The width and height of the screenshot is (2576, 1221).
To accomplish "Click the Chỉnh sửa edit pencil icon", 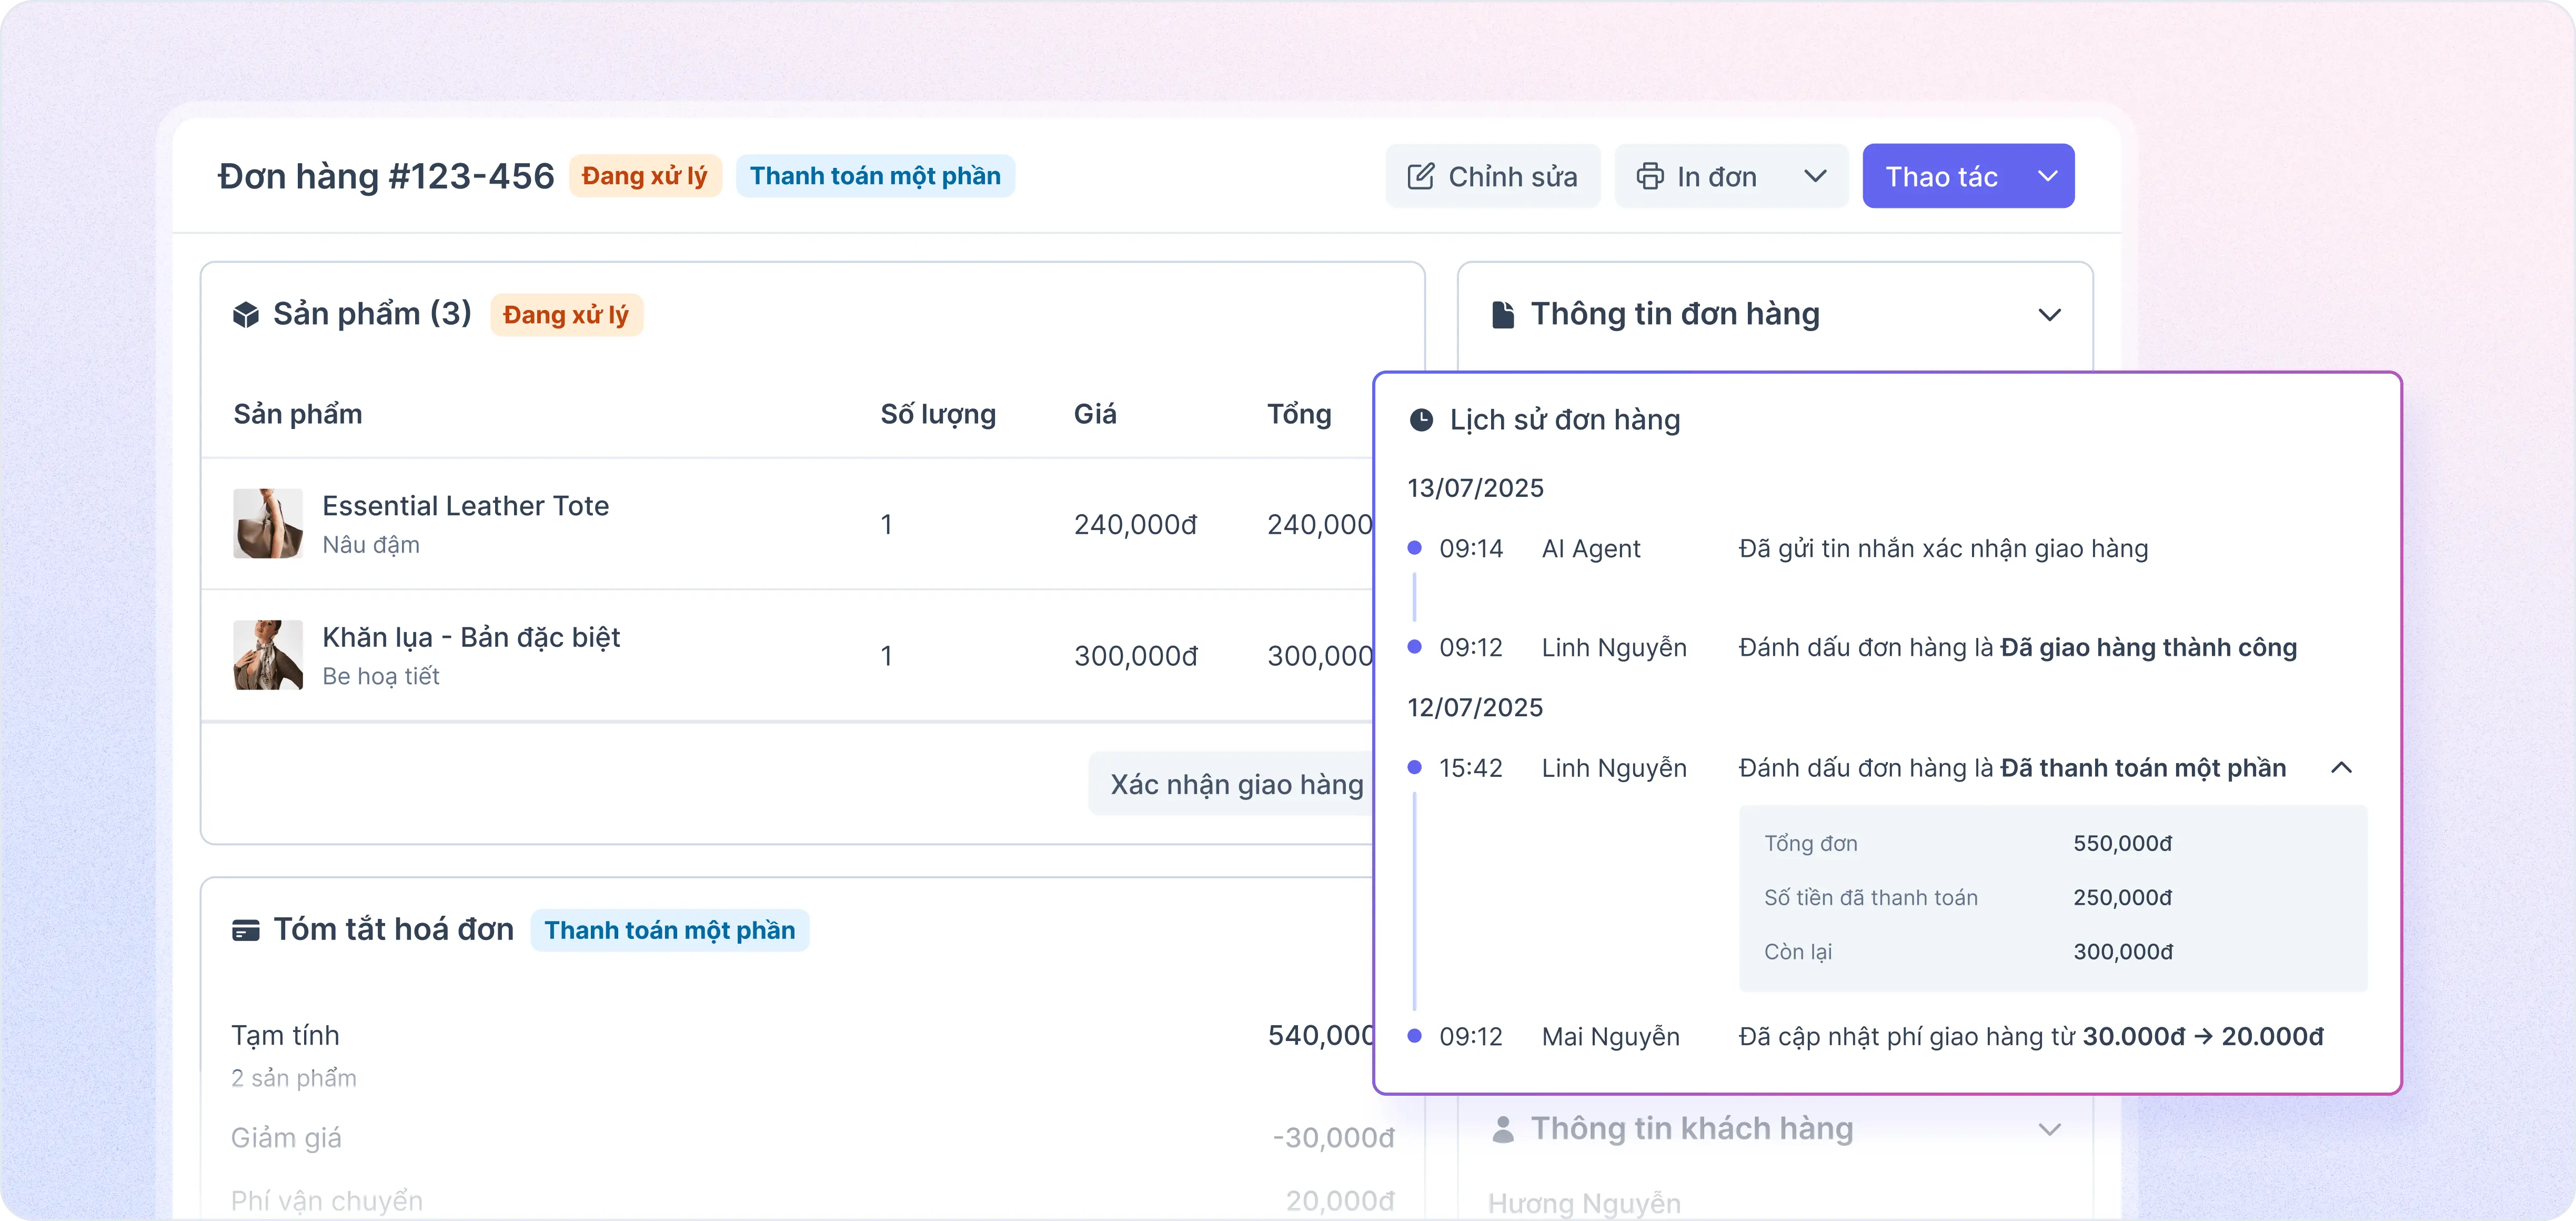I will click(1420, 176).
